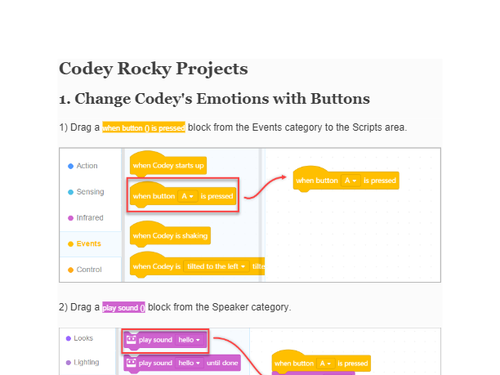Select the Action category

[83, 166]
